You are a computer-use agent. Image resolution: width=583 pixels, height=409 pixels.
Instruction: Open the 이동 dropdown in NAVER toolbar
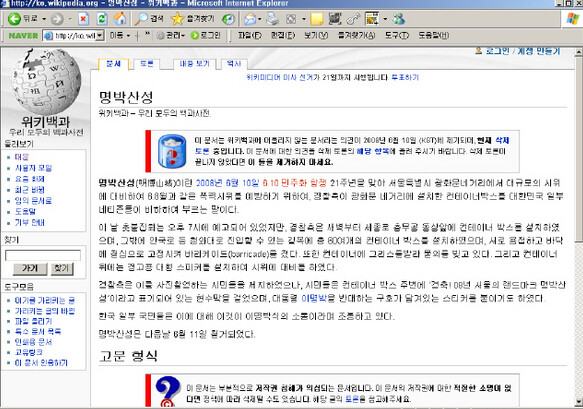point(119,35)
